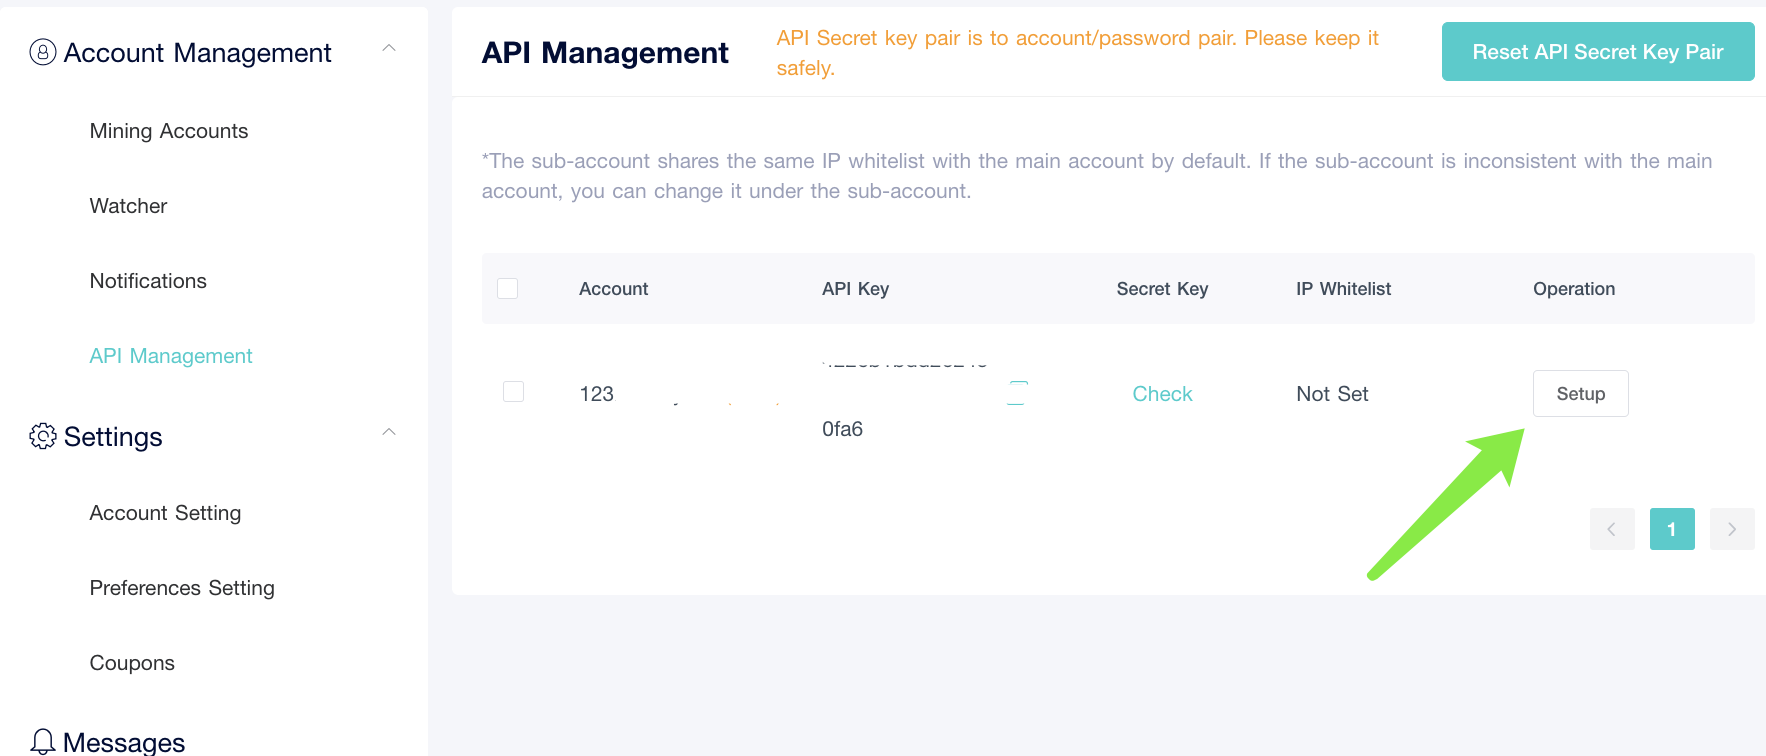Open Preferences Setting
This screenshot has width=1766, height=756.
click(x=182, y=587)
